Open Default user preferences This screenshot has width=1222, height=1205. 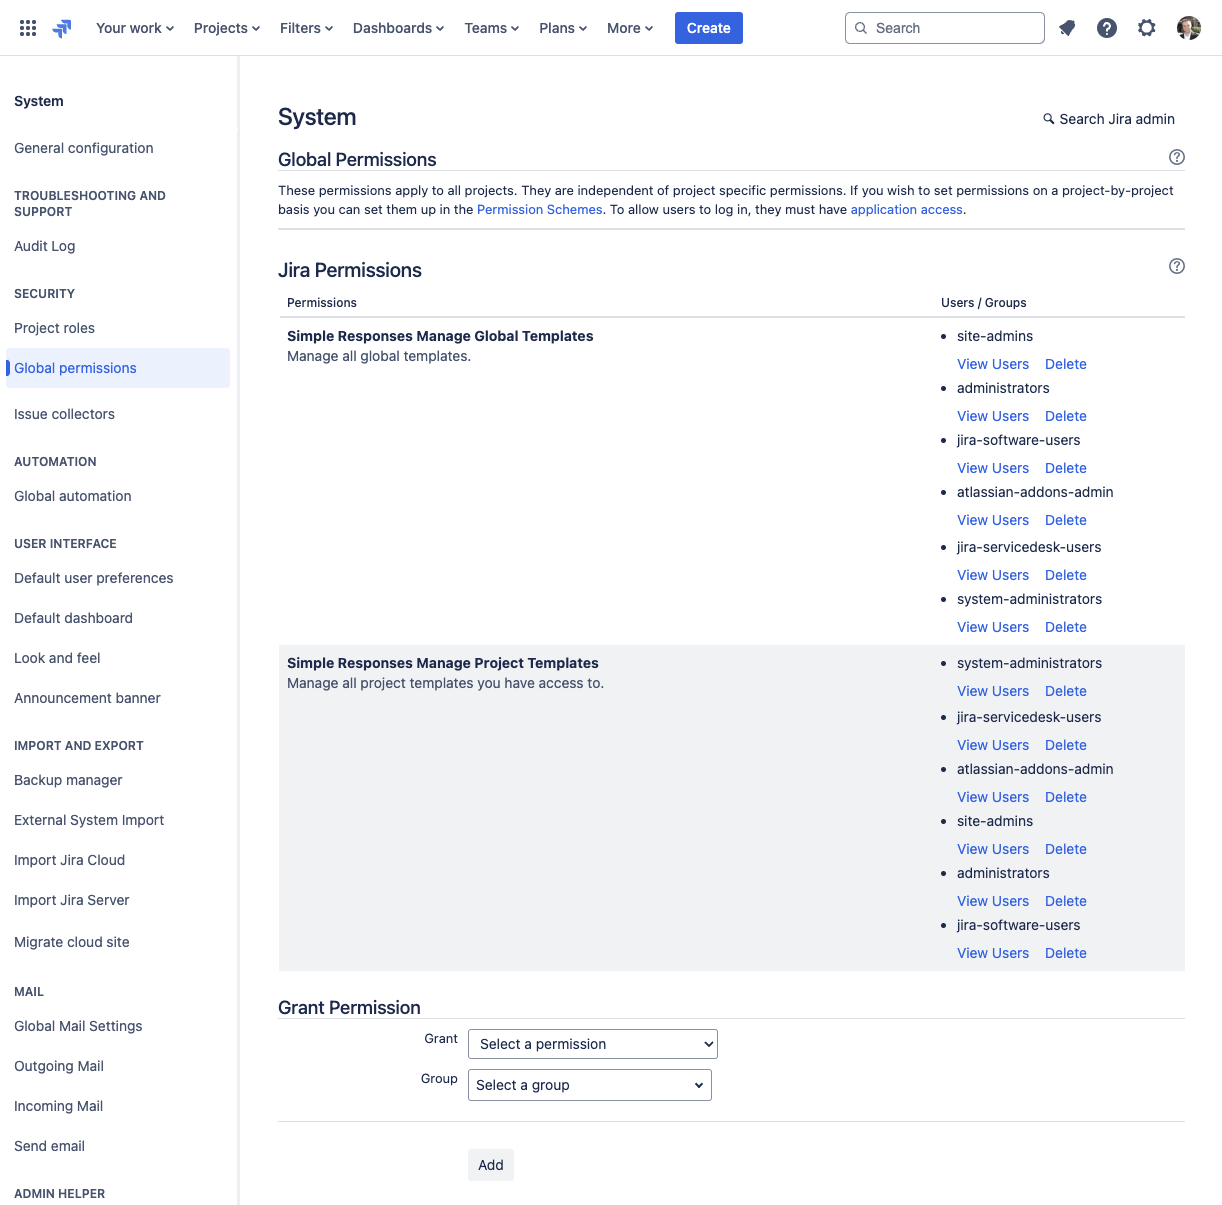(x=94, y=578)
